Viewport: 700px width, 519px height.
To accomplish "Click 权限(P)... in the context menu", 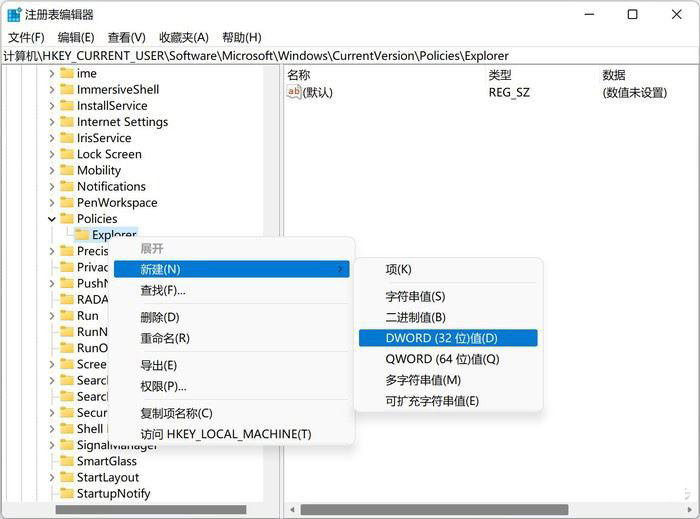I will 231,386.
